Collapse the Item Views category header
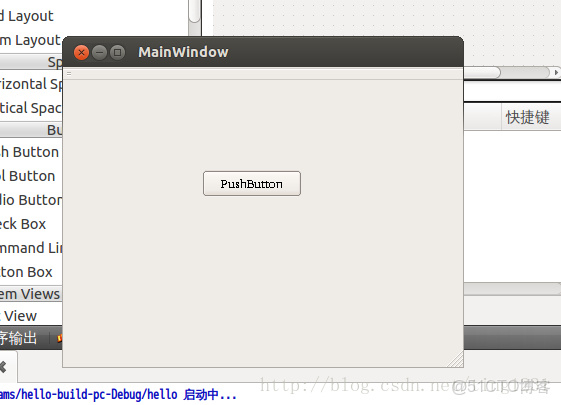The width and height of the screenshot is (561, 405). (x=31, y=294)
